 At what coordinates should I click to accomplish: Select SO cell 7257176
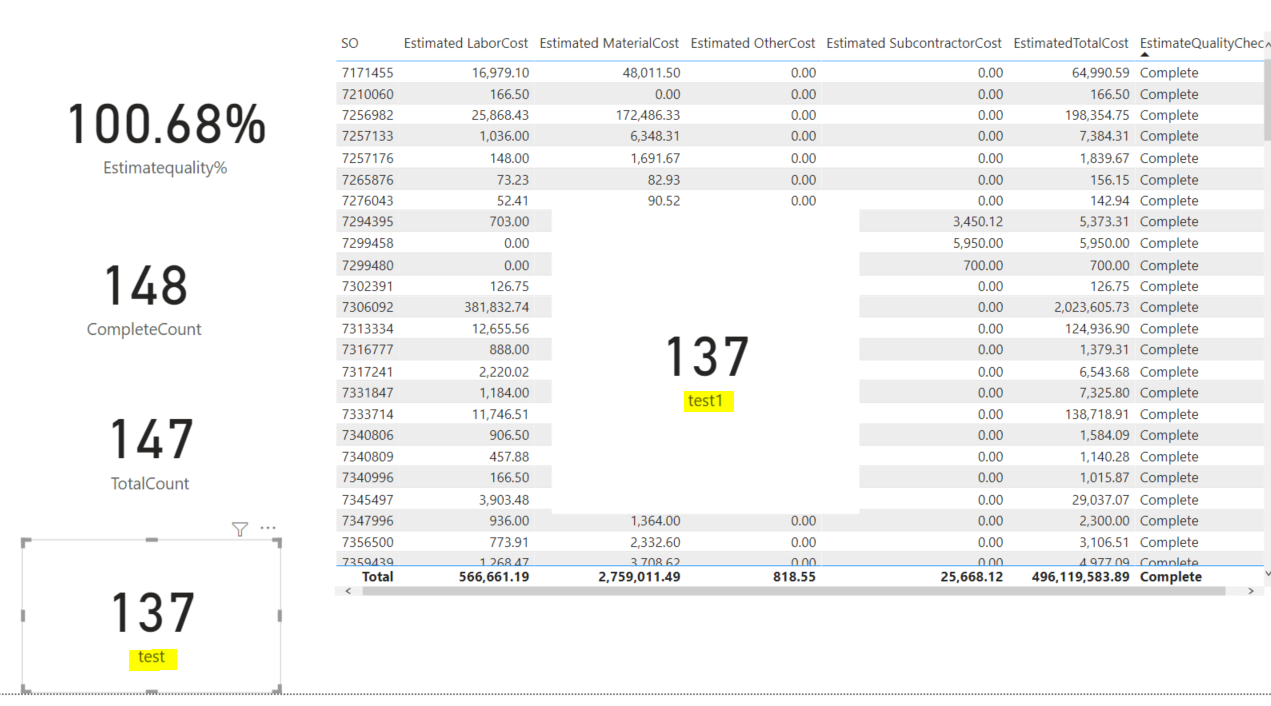coord(367,158)
